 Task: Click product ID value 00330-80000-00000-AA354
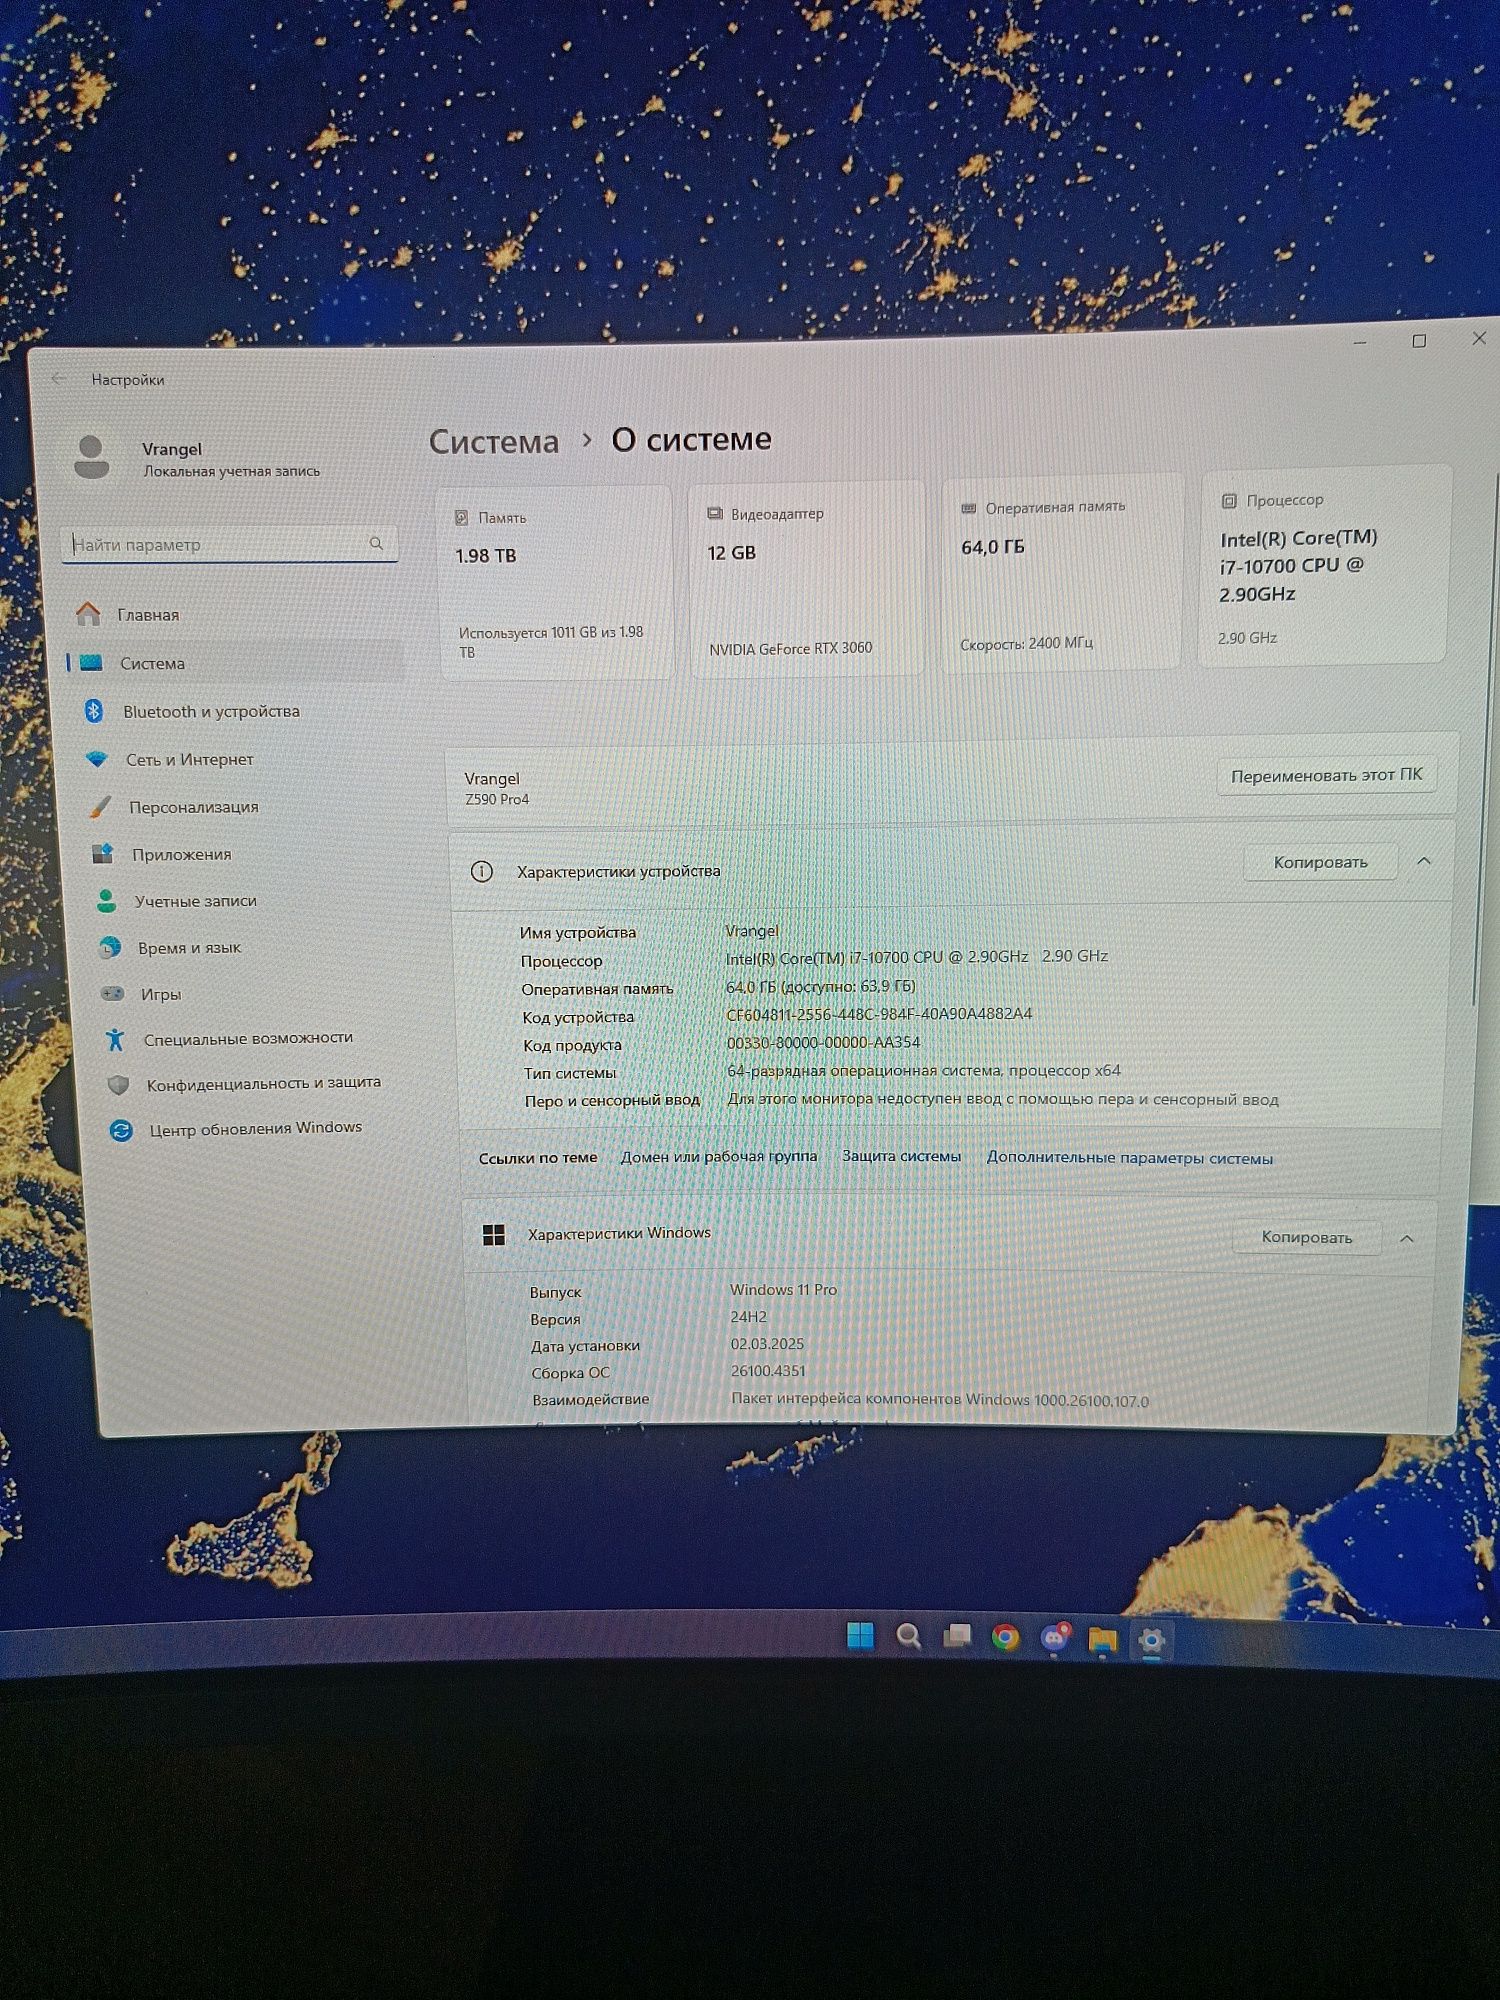pos(823,1042)
